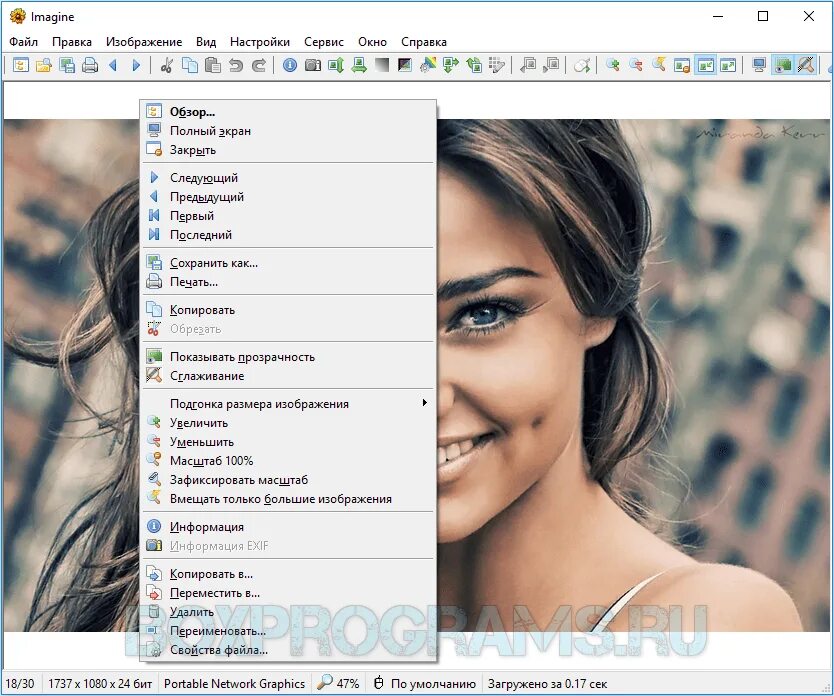Click the blue information toolbar icon
This screenshot has width=834, height=696.
pyautogui.click(x=290, y=65)
